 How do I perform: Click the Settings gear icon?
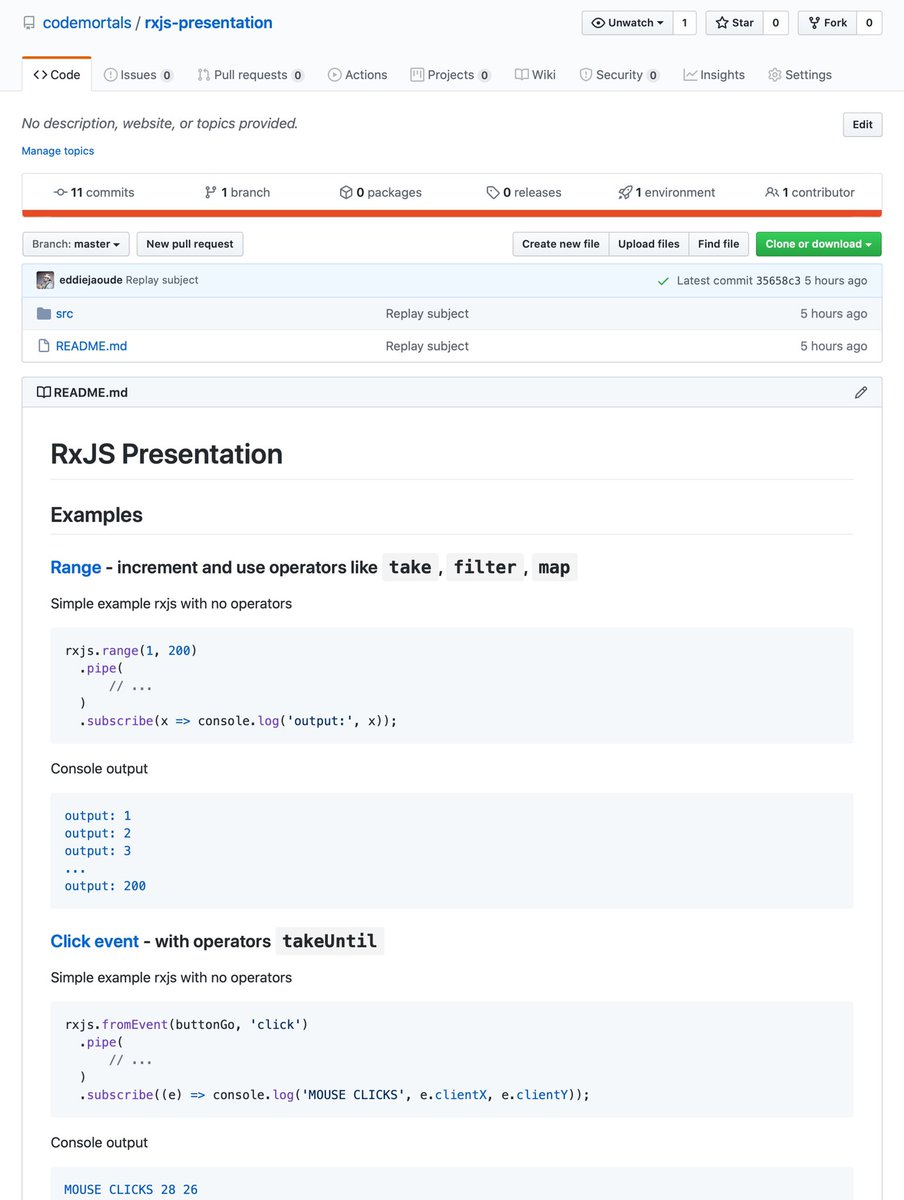click(774, 75)
